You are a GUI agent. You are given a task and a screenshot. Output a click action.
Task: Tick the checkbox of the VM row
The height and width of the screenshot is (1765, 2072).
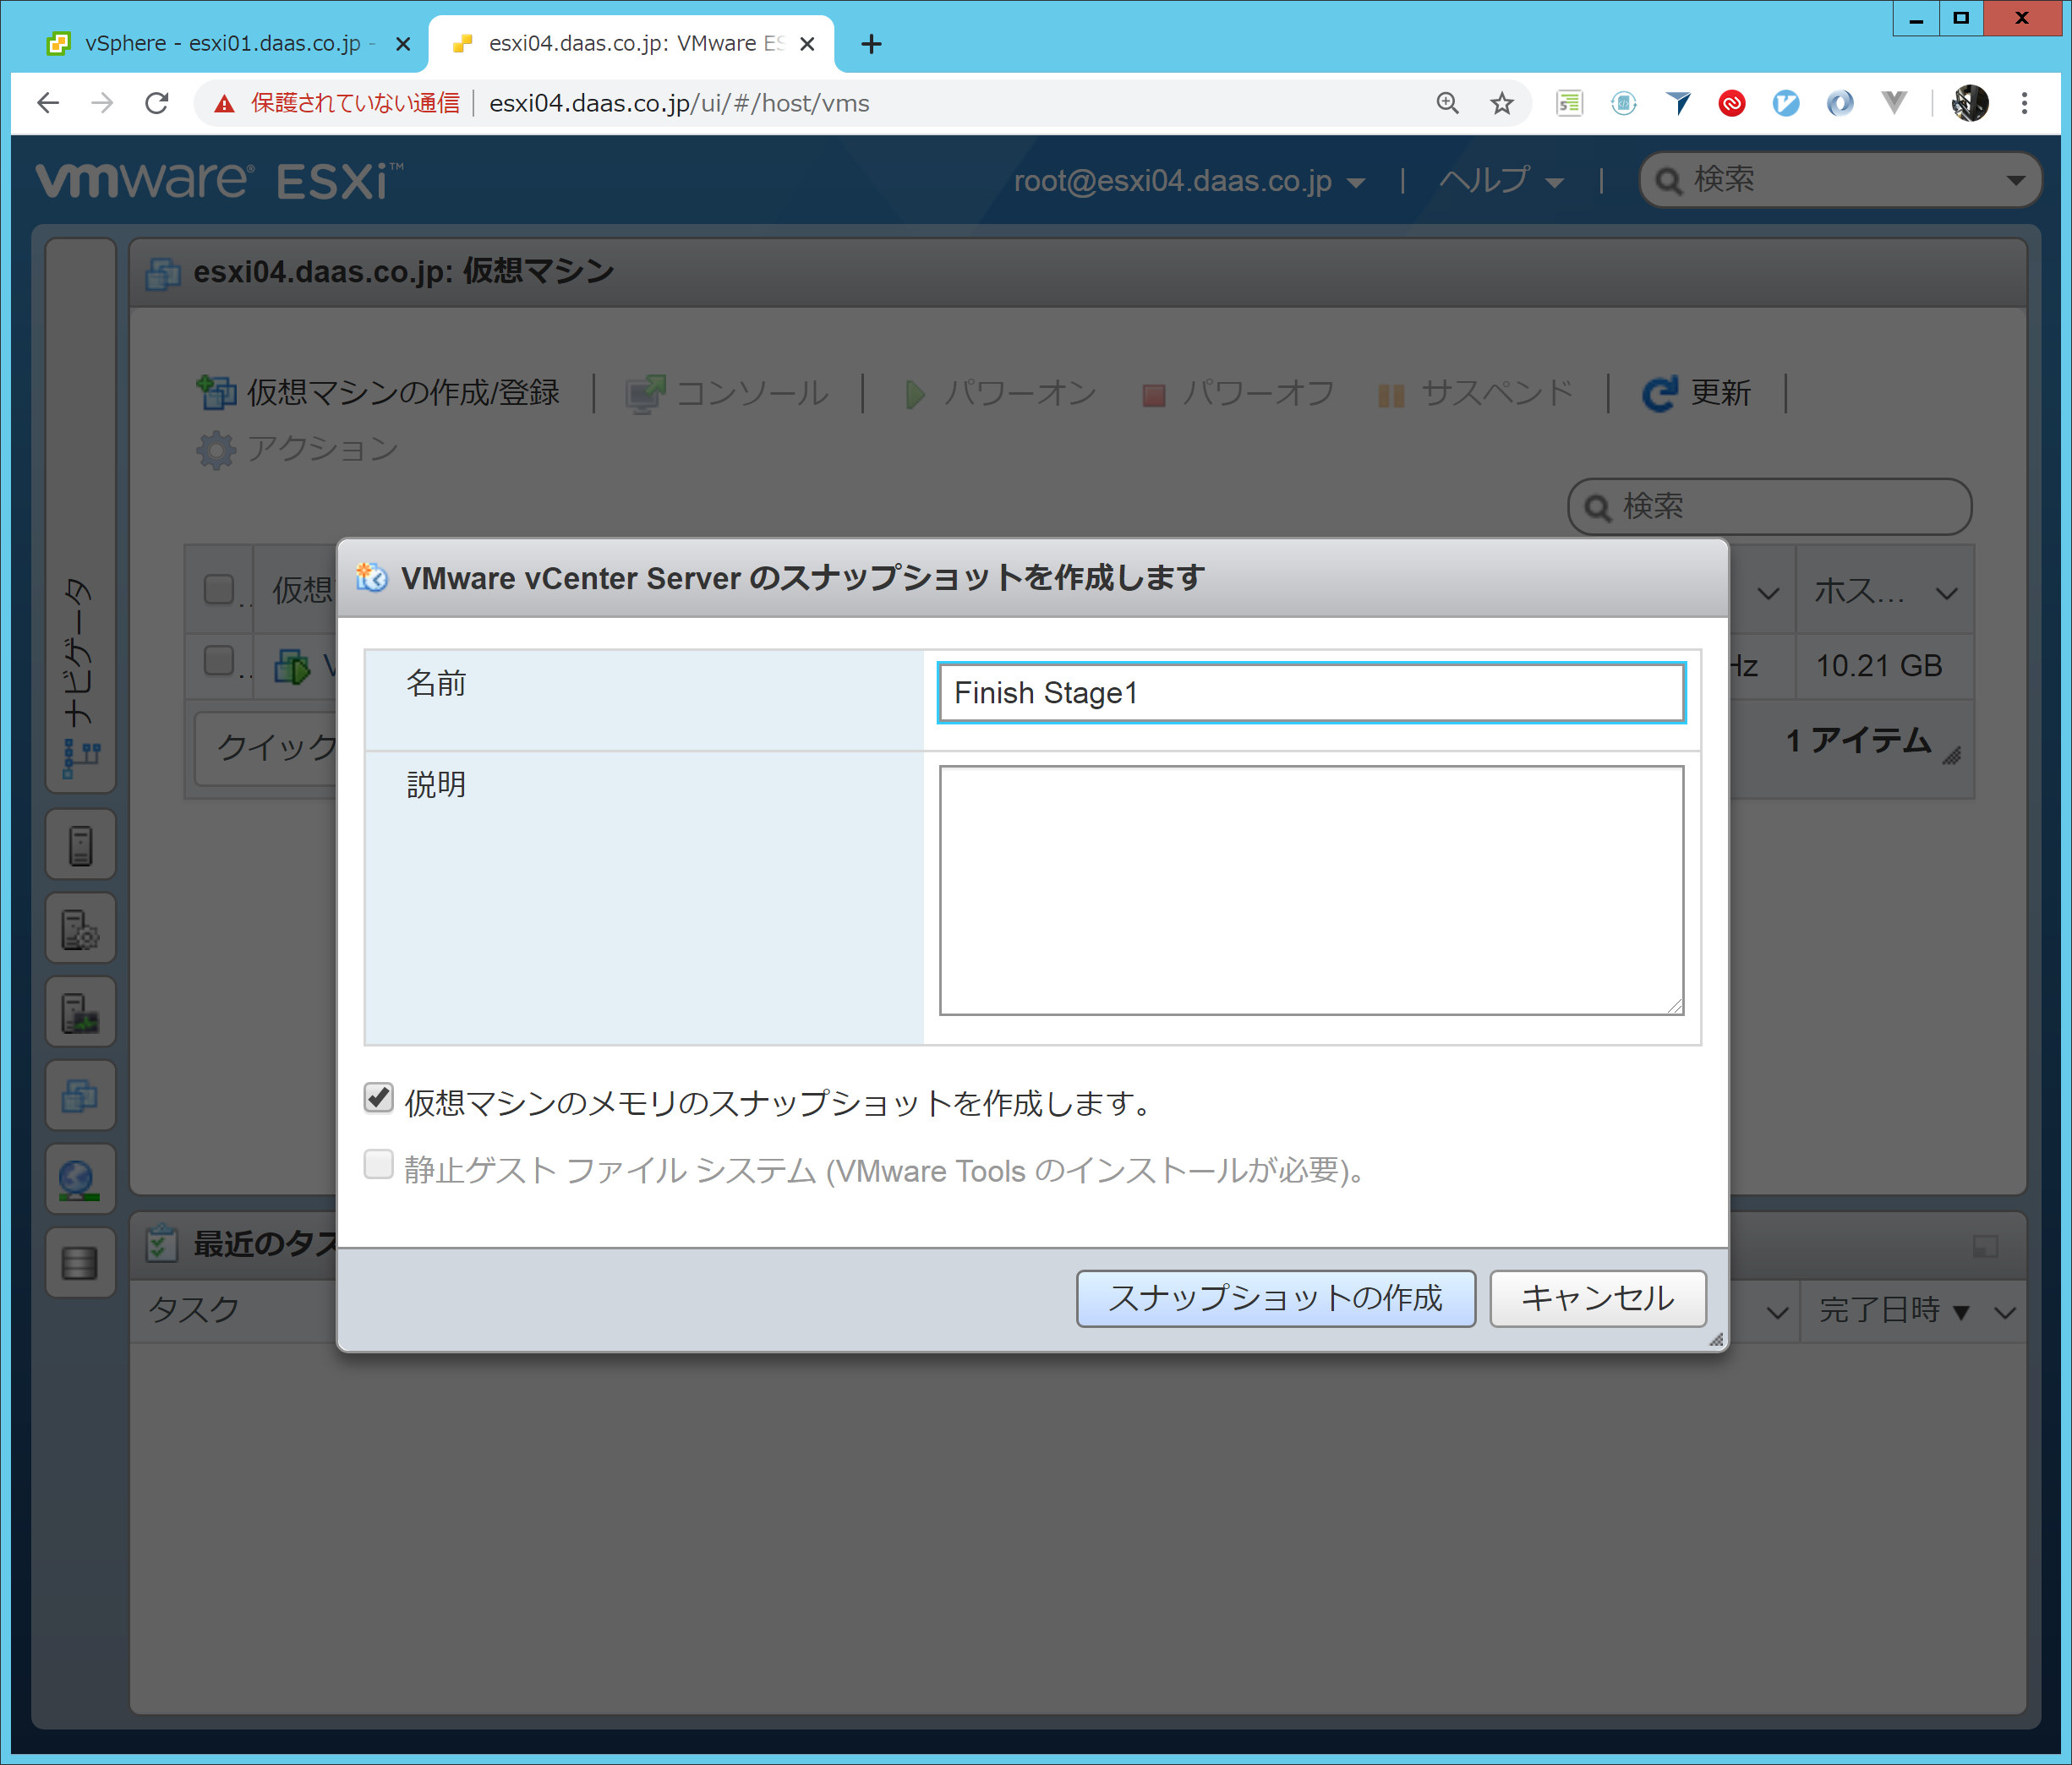tap(219, 660)
